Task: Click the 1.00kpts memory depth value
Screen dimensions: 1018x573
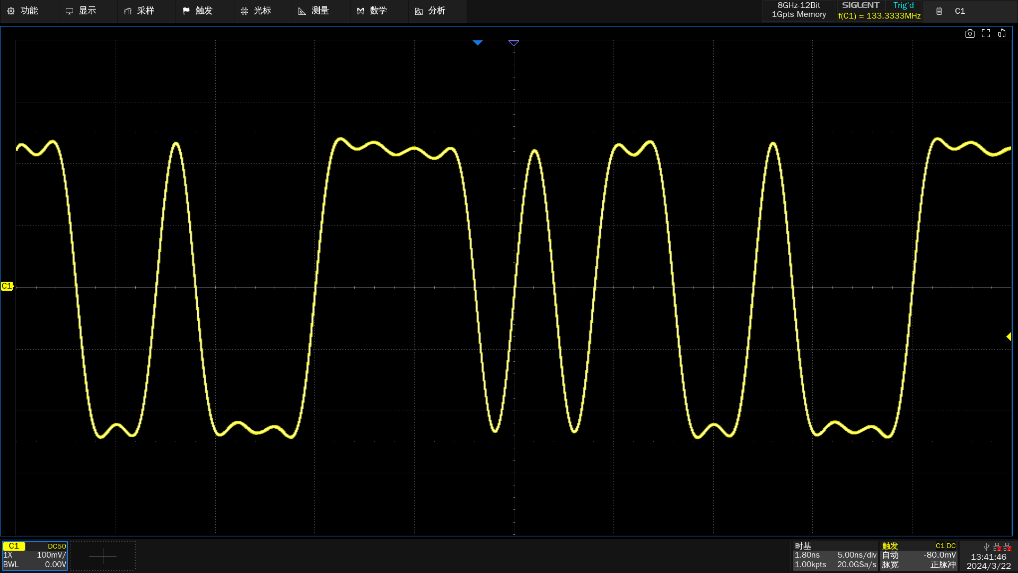Action: 810,565
